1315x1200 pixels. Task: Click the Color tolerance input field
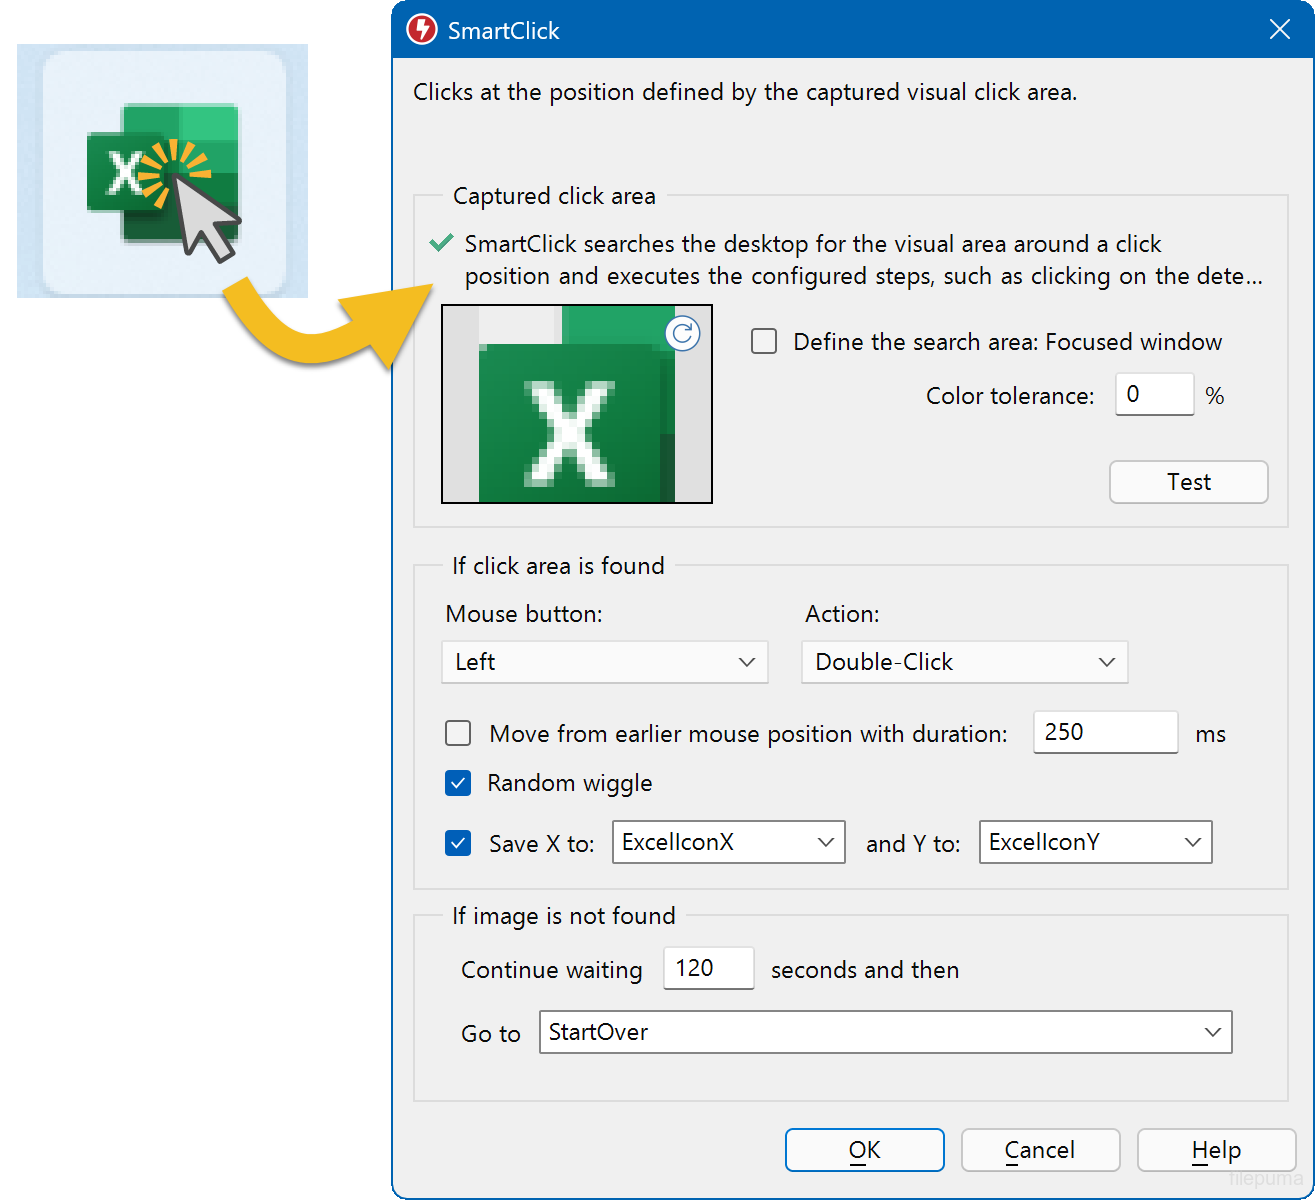pos(1155,394)
